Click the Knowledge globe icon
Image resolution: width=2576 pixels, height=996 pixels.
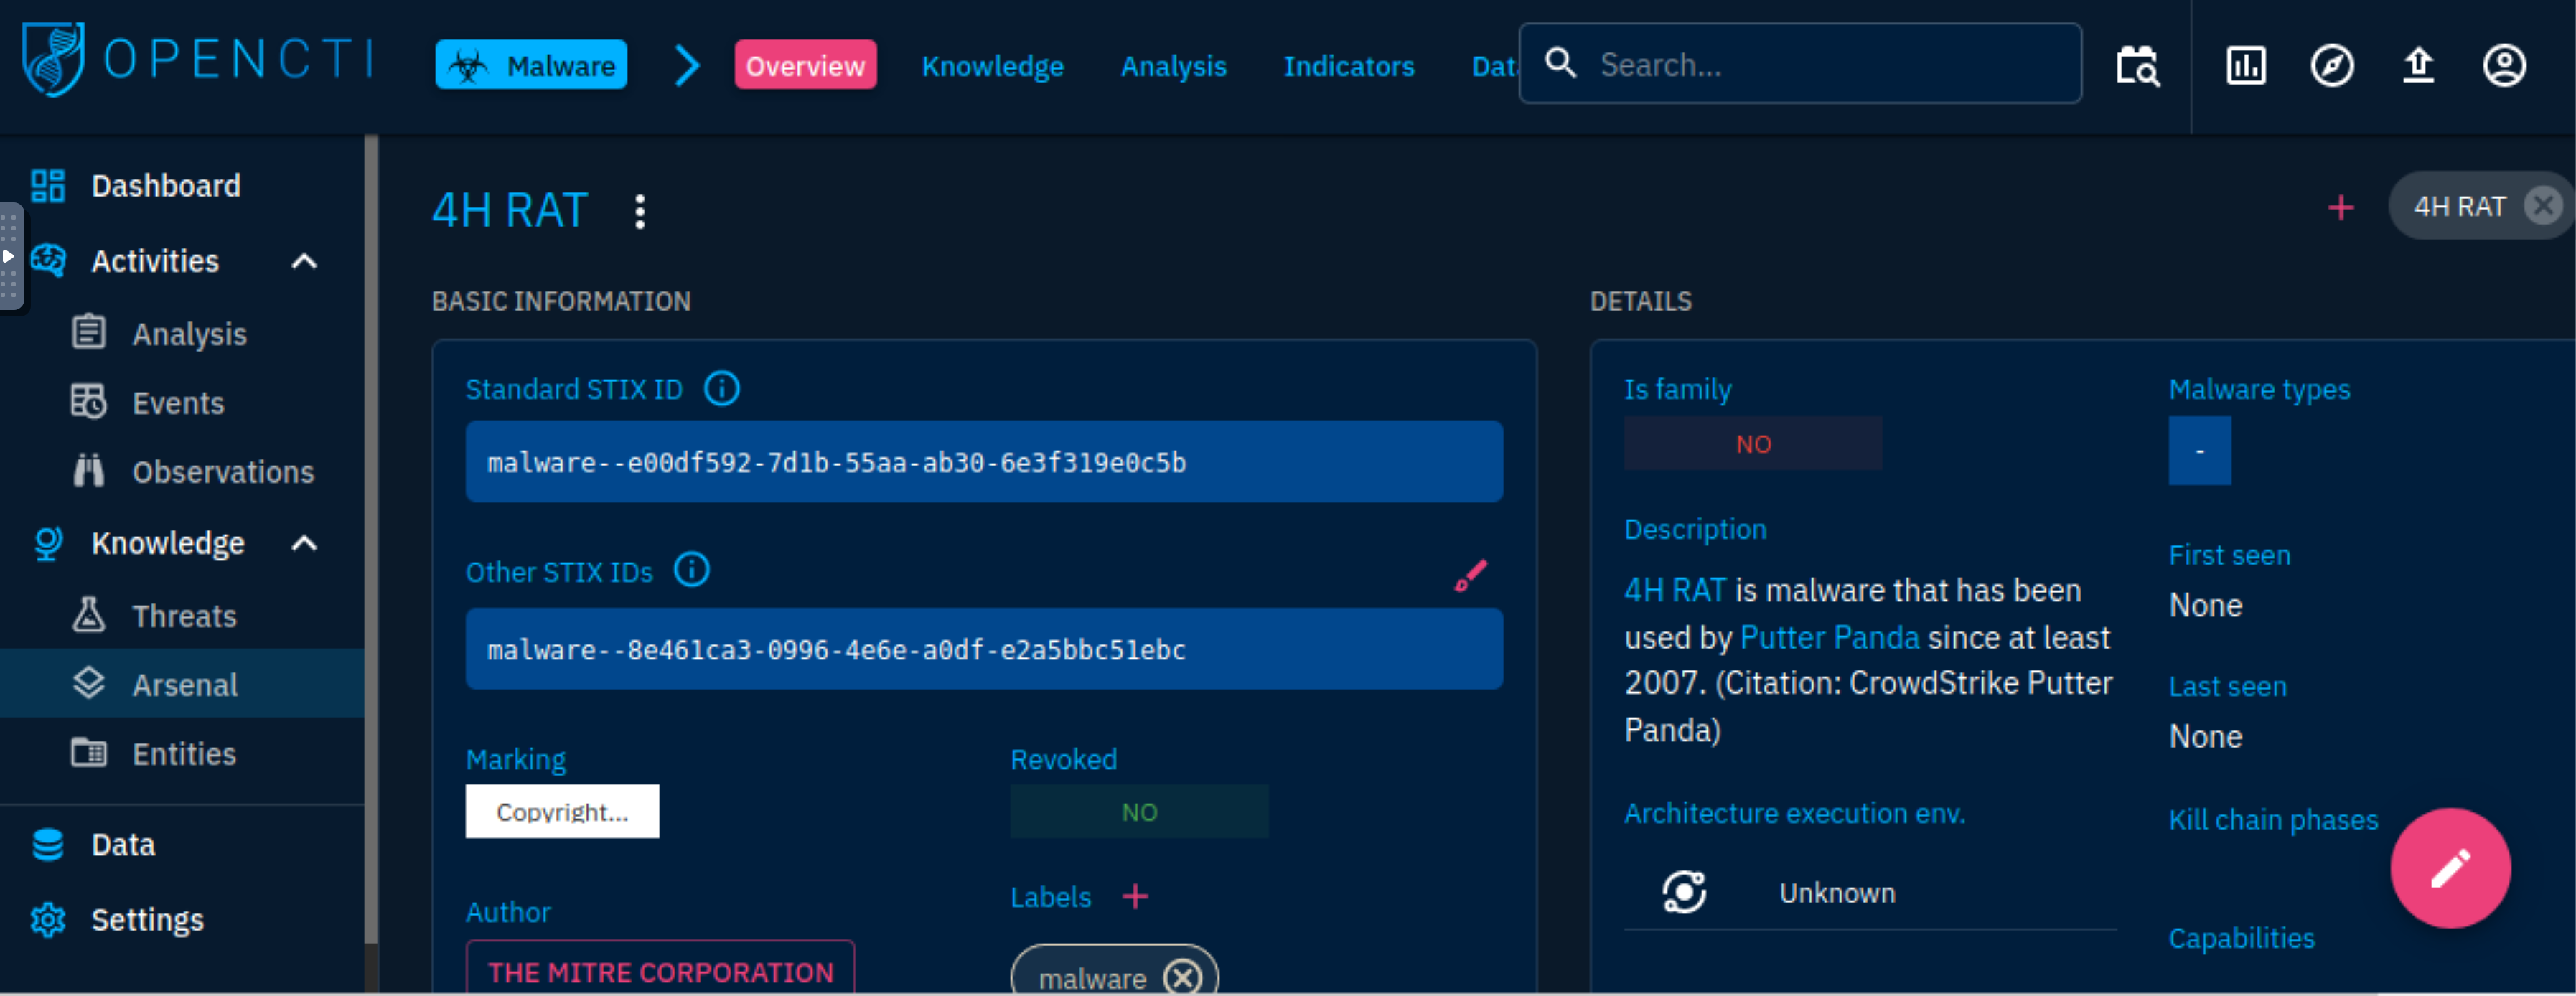pos(48,543)
